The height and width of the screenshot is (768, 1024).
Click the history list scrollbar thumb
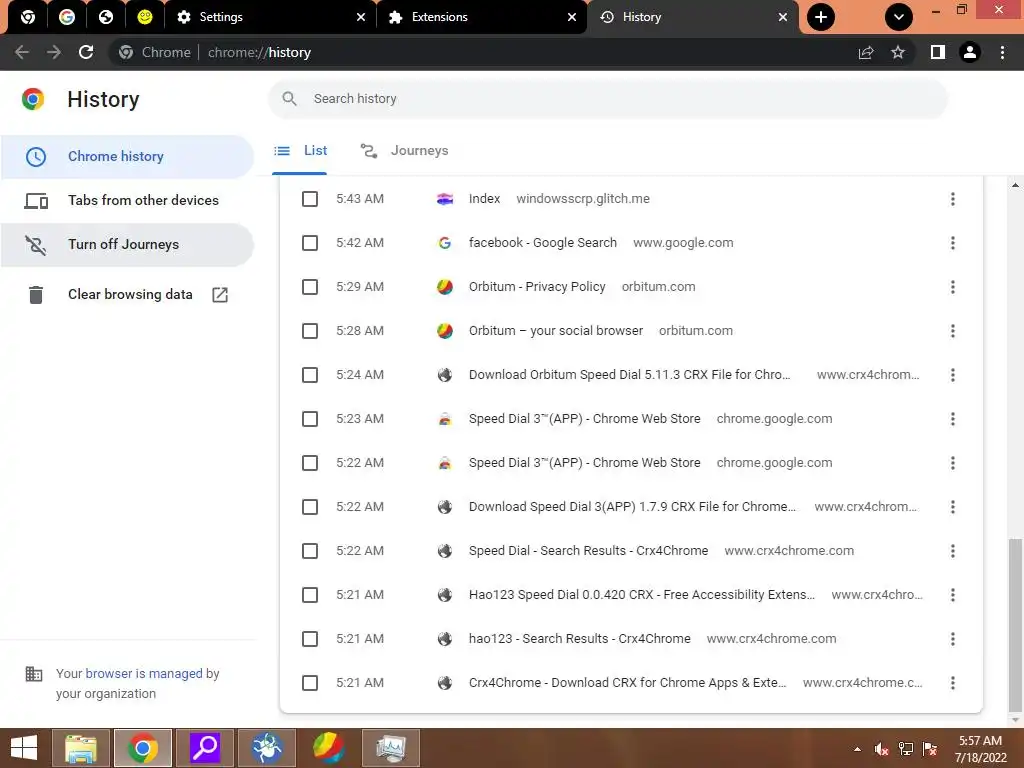point(1014,625)
